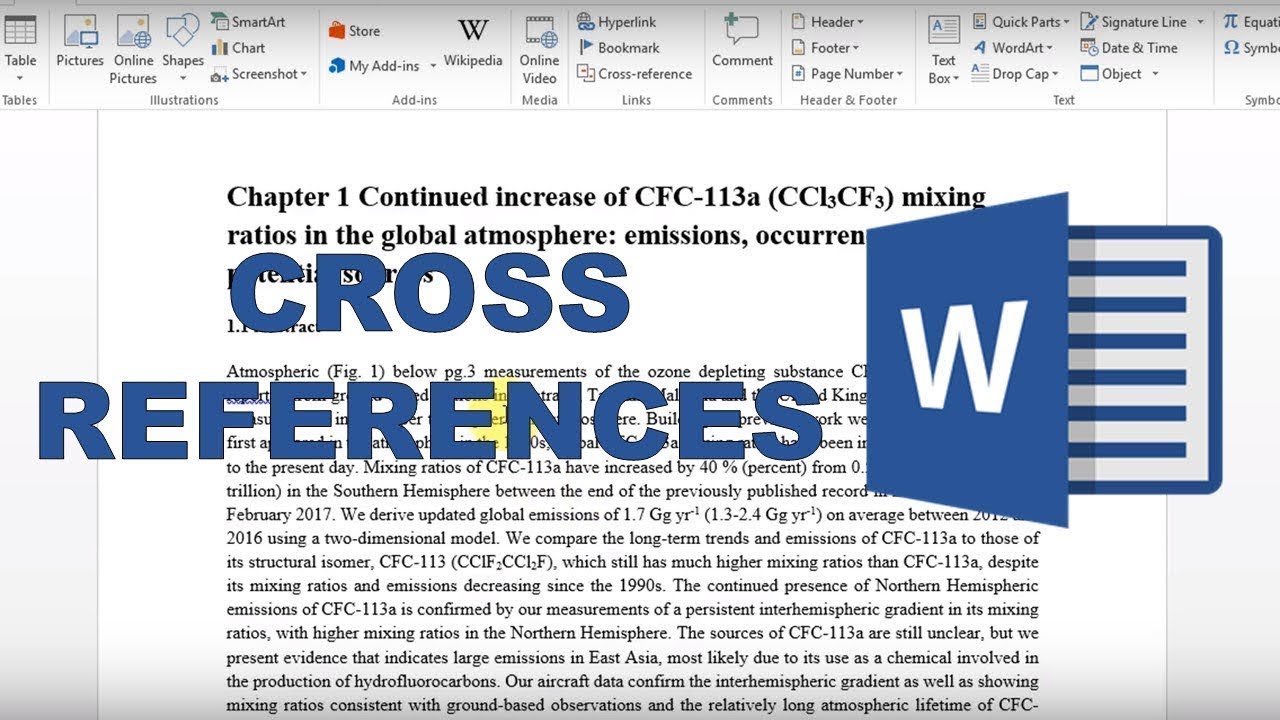This screenshot has height=720, width=1280.
Task: Expand the My Add-ins dropdown arrow
Action: click(433, 66)
